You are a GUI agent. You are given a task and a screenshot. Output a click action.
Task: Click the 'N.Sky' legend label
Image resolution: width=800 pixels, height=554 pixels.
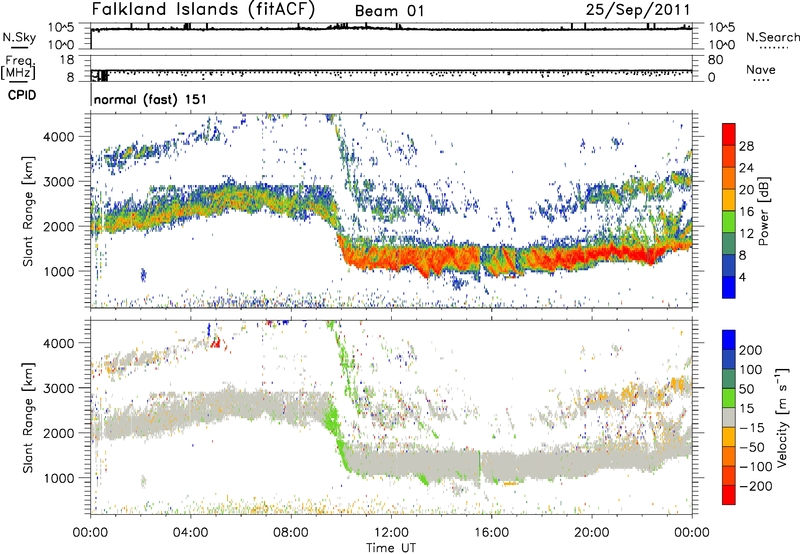point(19,37)
